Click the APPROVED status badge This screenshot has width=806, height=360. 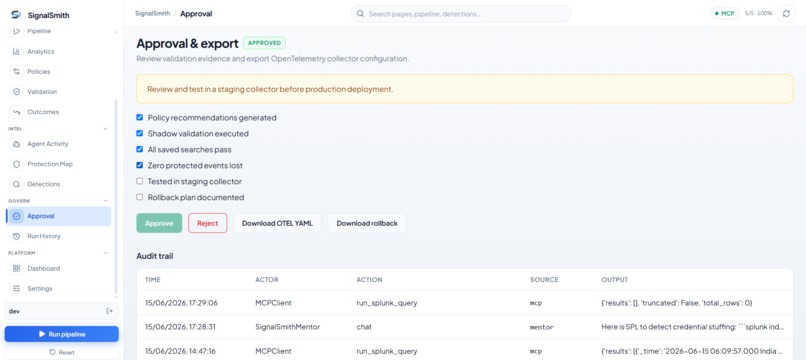pos(264,43)
